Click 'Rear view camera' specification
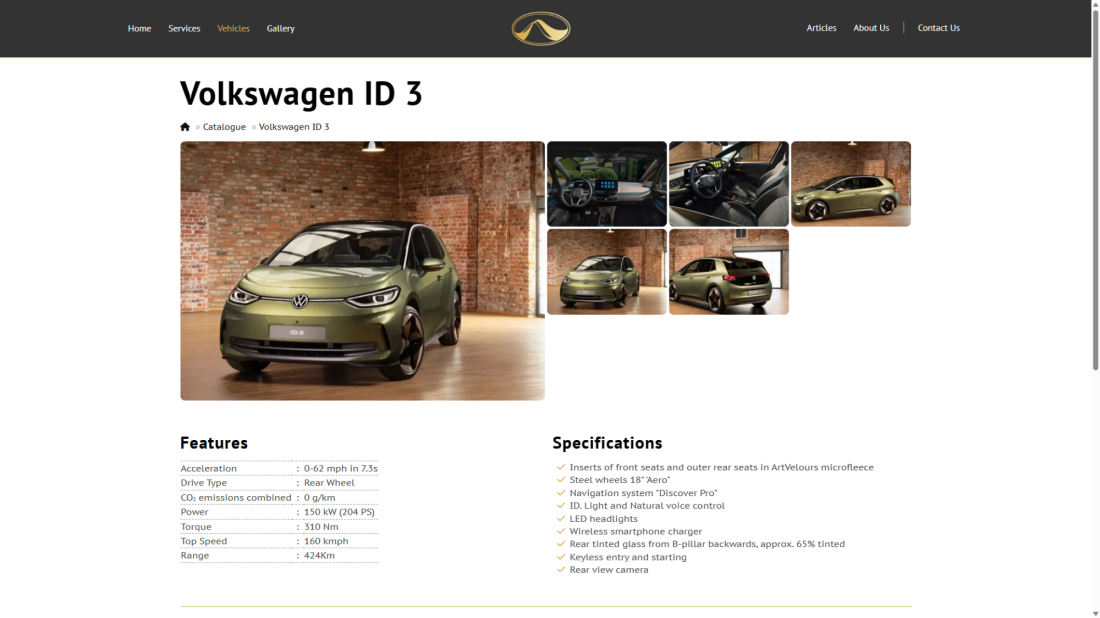 pyautogui.click(x=609, y=570)
